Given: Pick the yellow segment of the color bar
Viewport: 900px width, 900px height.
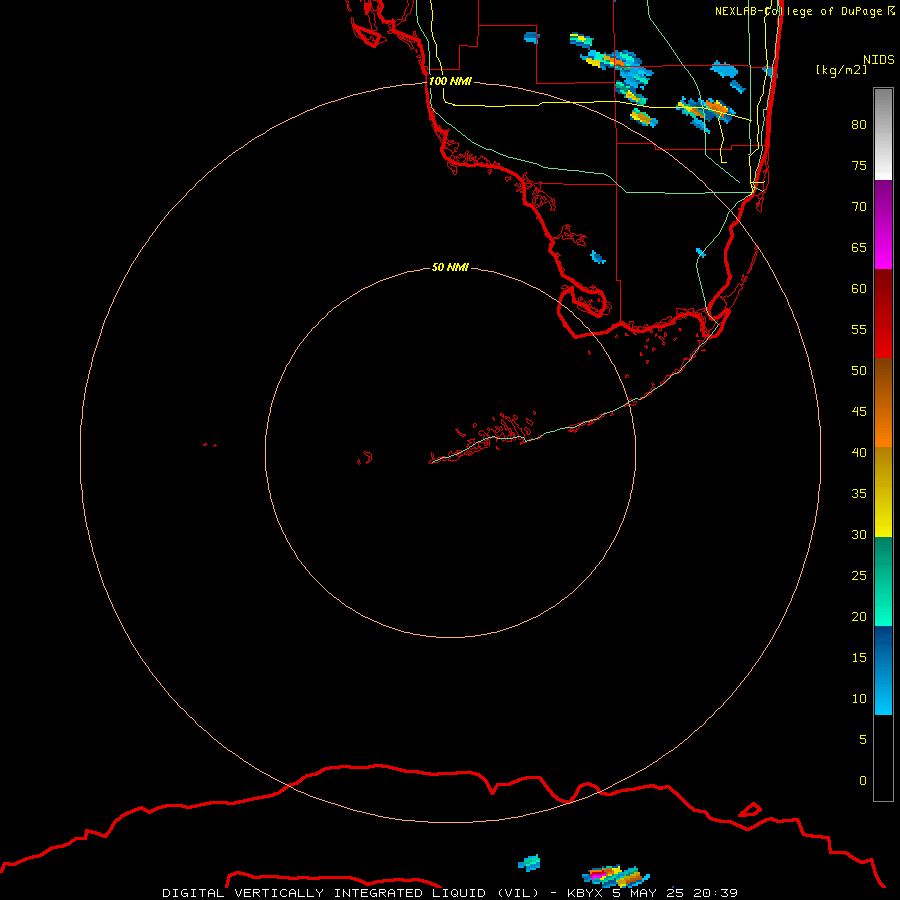Looking at the screenshot, I should (883, 492).
